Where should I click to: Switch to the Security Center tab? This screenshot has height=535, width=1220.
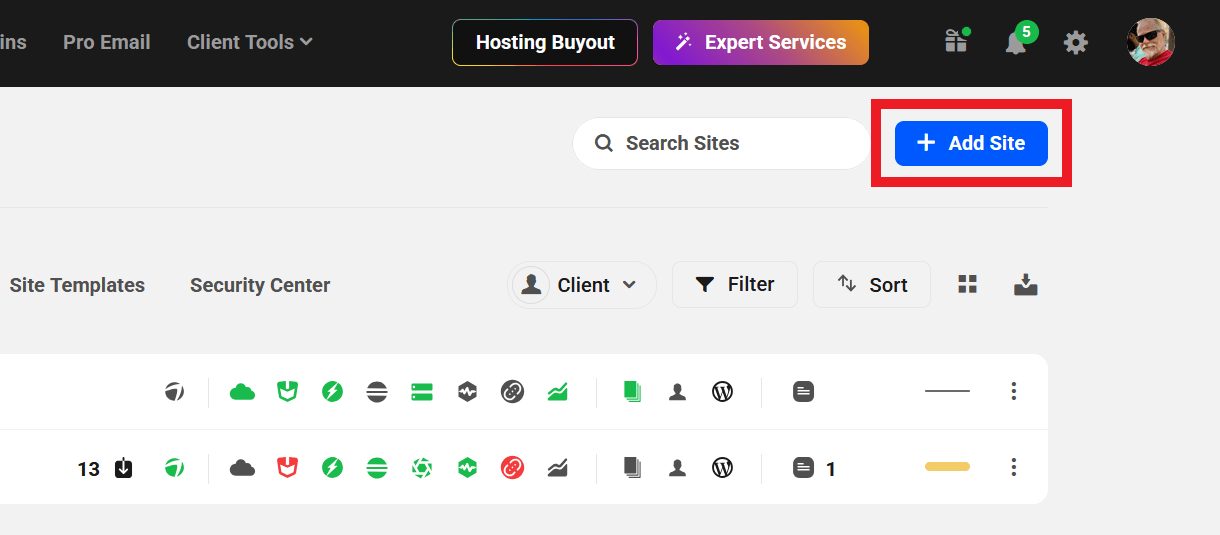point(260,285)
